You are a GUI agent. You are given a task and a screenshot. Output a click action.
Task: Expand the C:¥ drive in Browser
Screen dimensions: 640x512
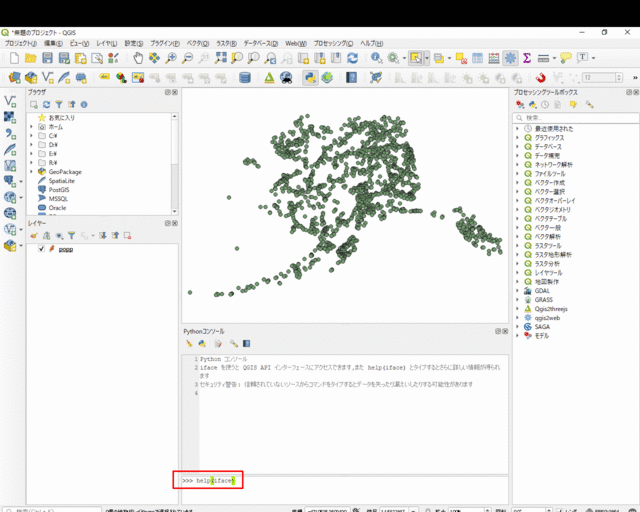click(x=31, y=136)
